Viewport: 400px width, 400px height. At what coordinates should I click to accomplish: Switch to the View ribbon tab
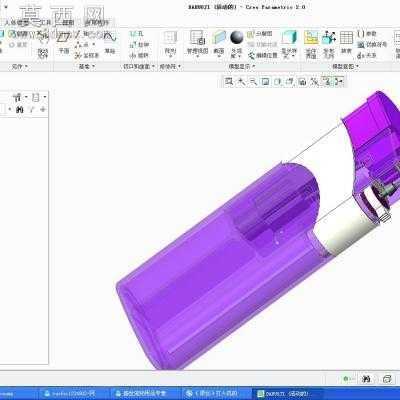(x=68, y=23)
